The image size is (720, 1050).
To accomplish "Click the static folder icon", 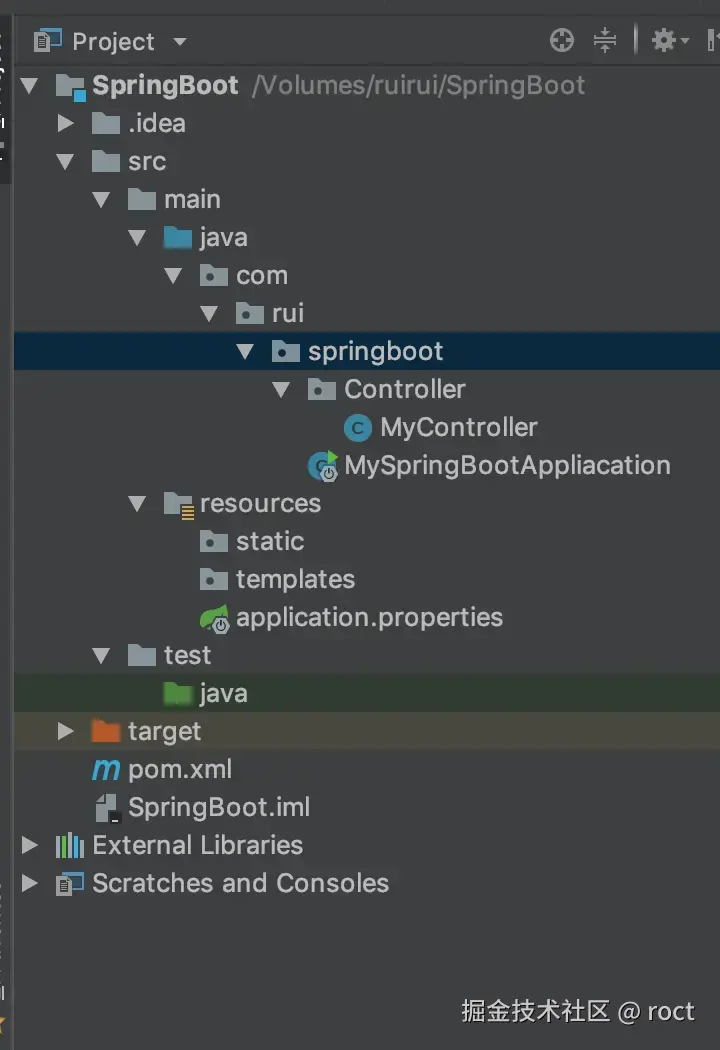I will click(214, 541).
